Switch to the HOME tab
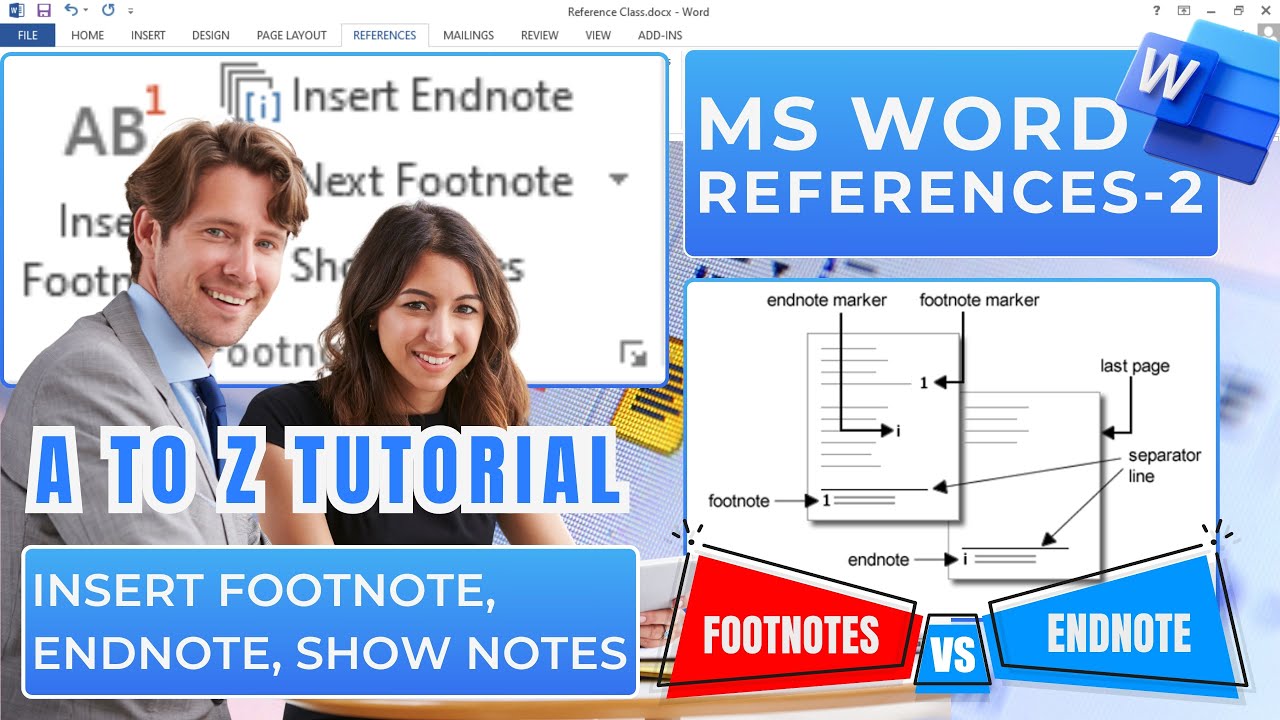The image size is (1280, 720). tap(88, 35)
